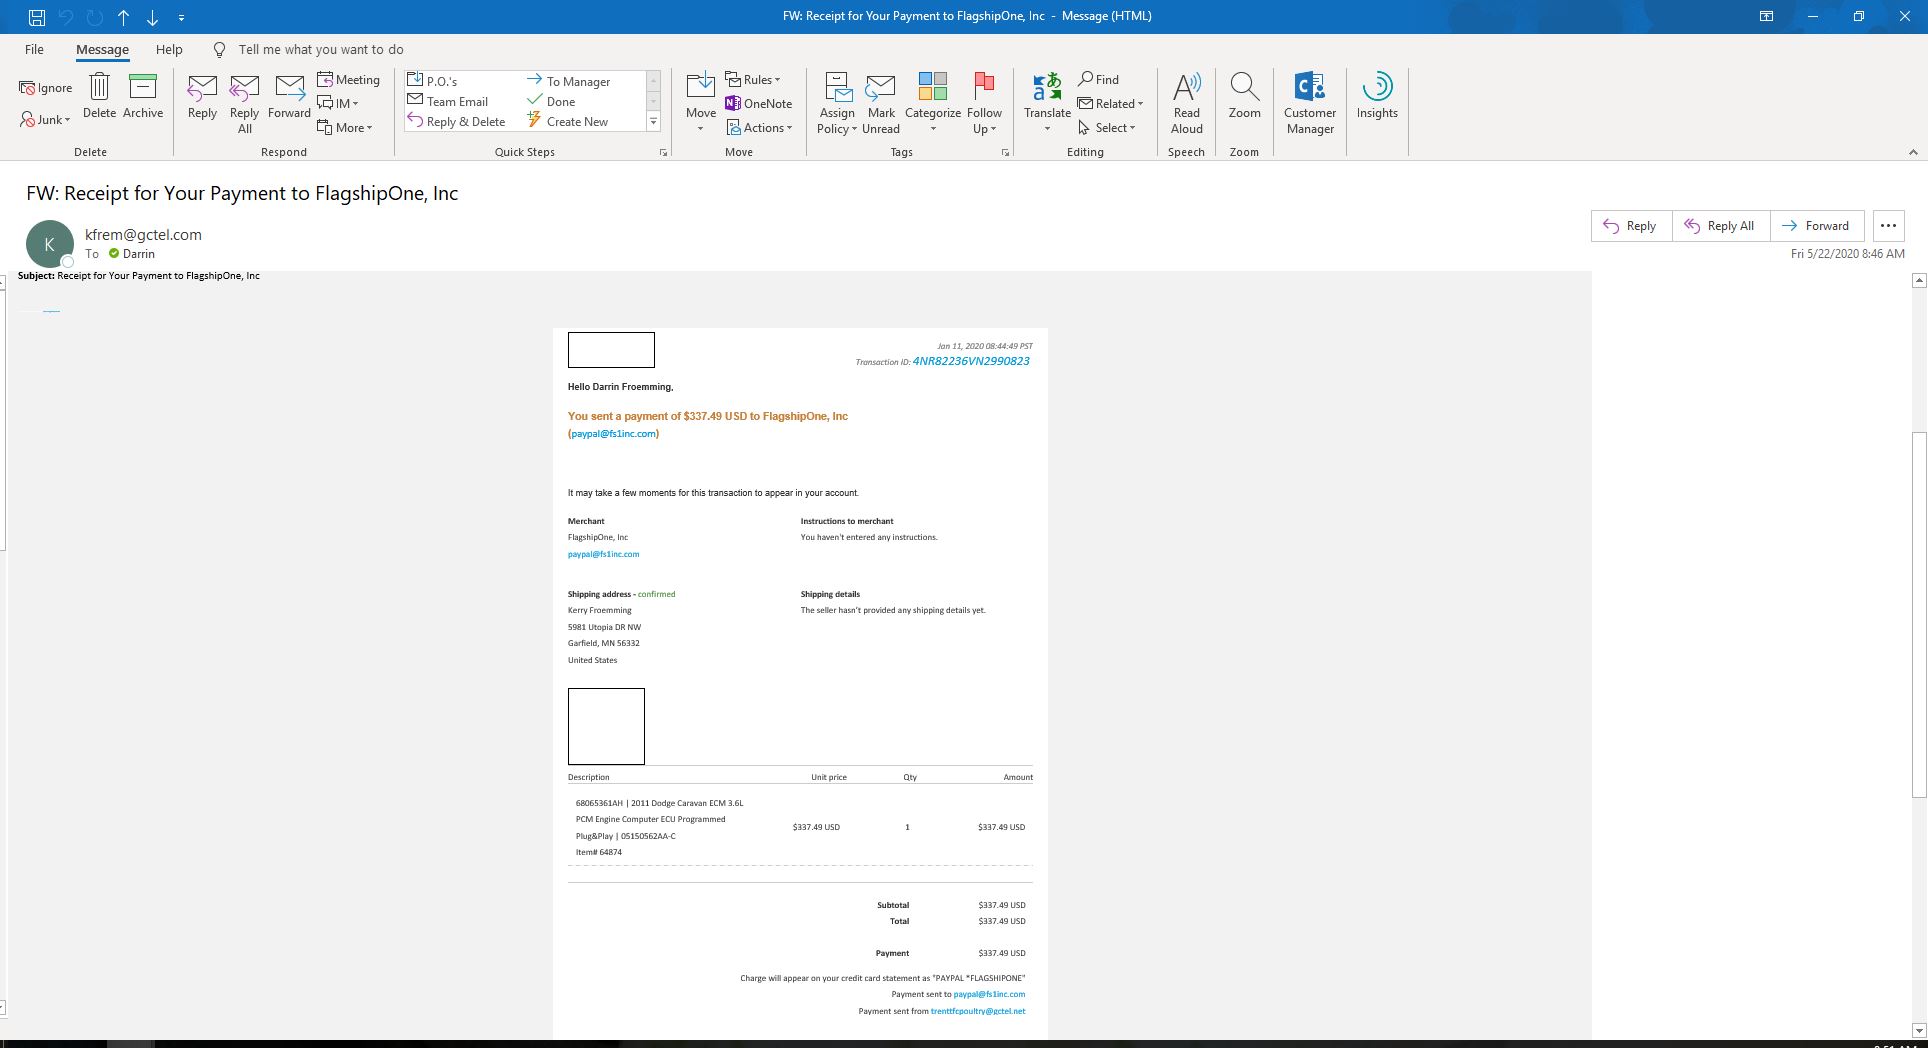This screenshot has height=1048, width=1928.
Task: Click Forward in message header
Action: (x=1816, y=226)
